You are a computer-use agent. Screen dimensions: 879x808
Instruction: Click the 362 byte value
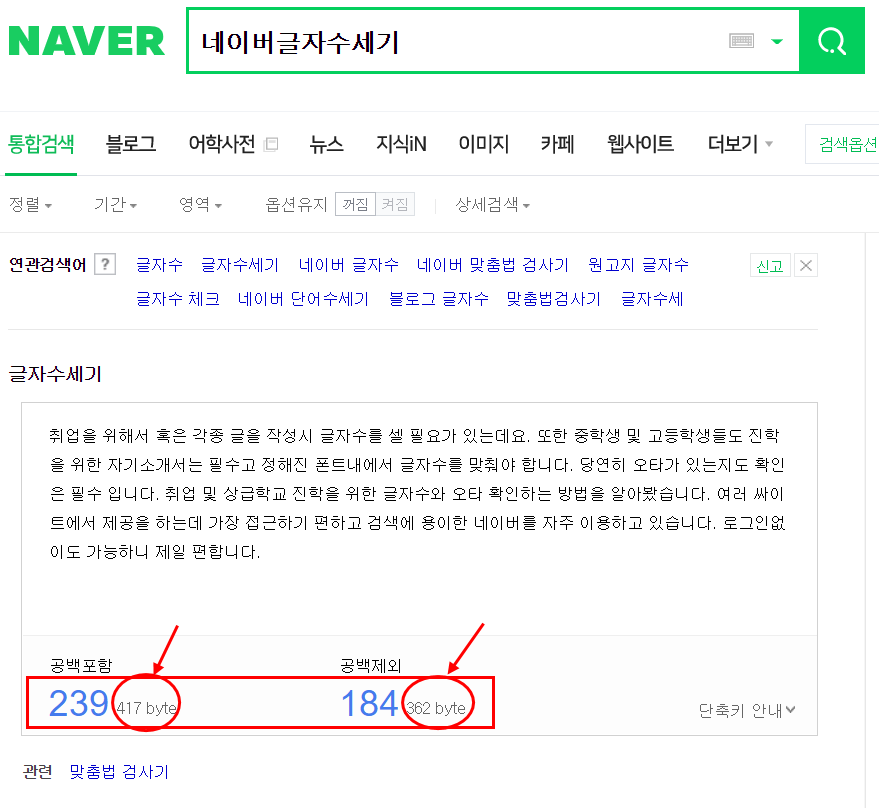(x=436, y=708)
